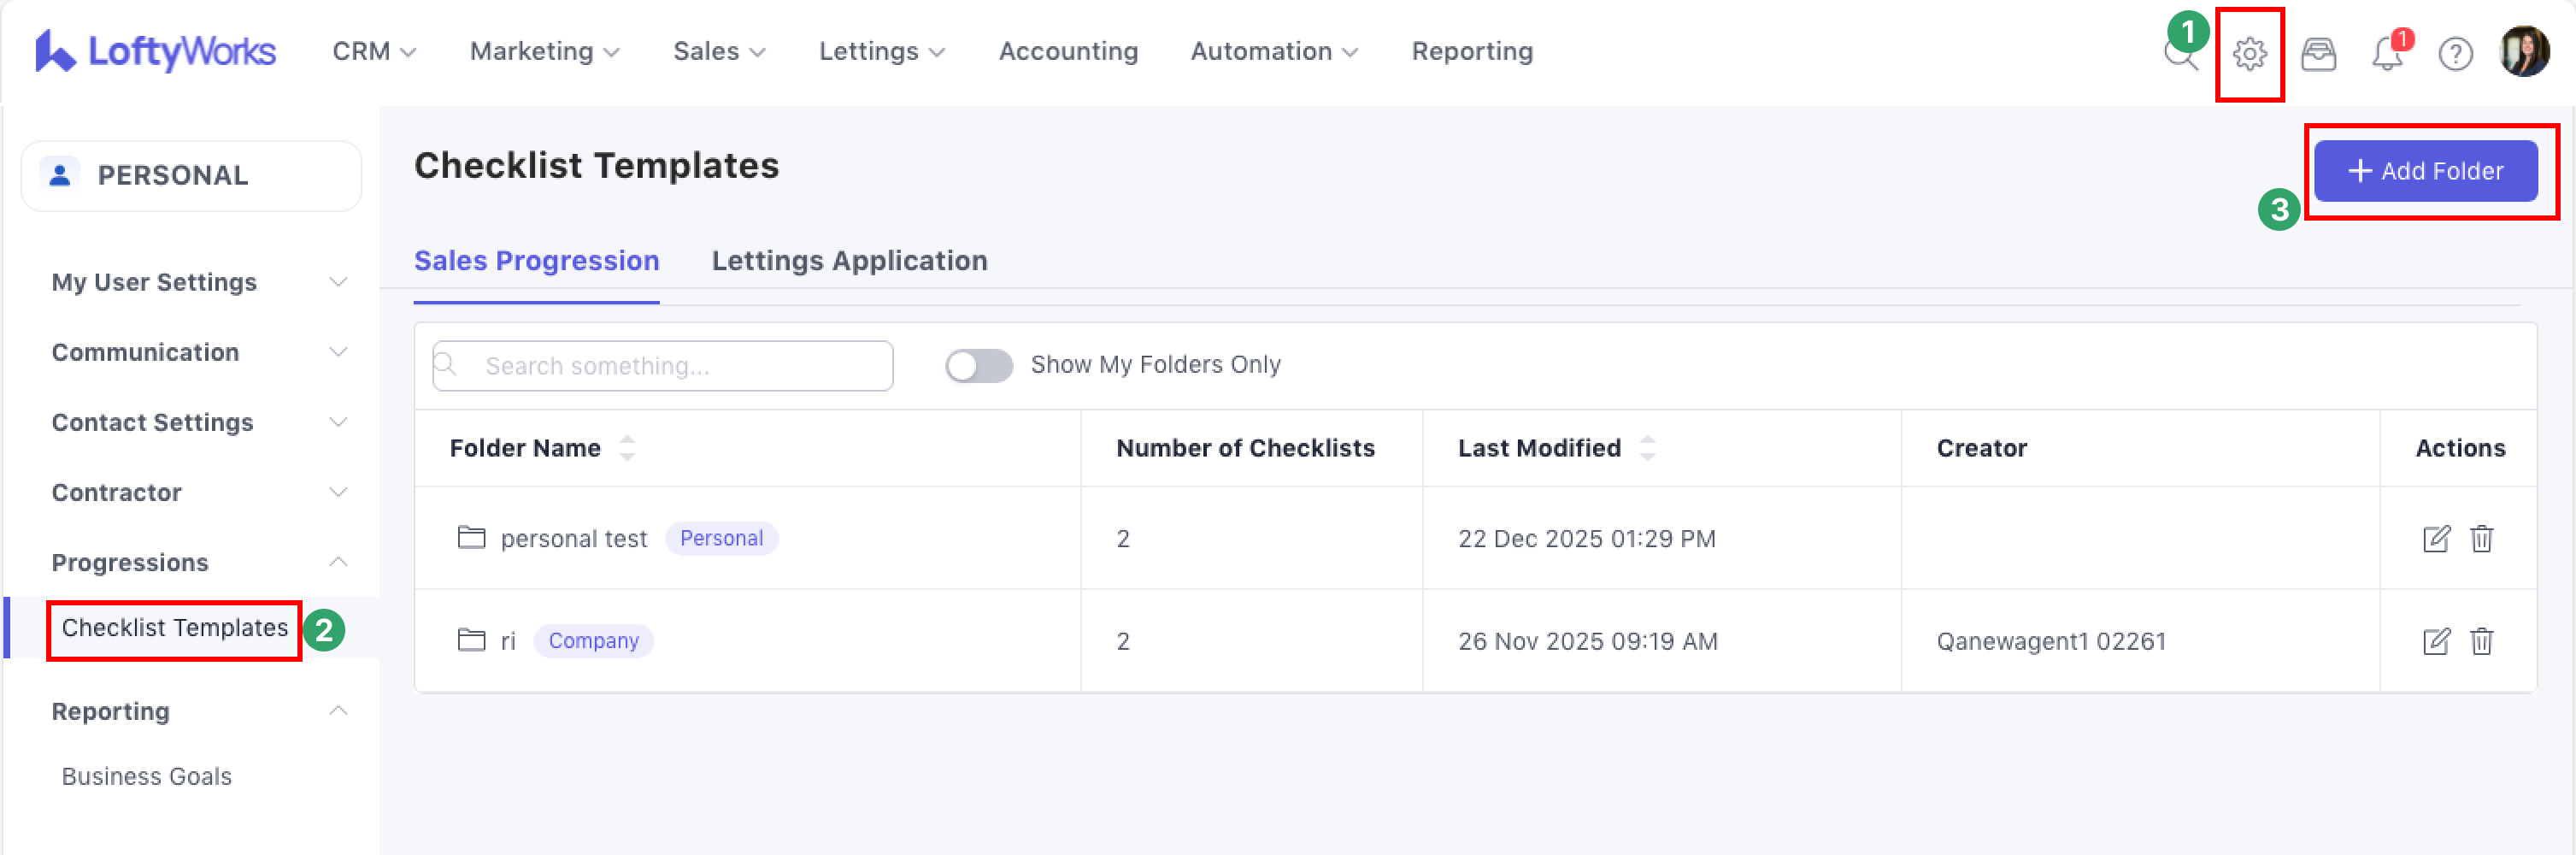This screenshot has height=855, width=2576.
Task: Open the notifications bell
Action: tap(2387, 53)
